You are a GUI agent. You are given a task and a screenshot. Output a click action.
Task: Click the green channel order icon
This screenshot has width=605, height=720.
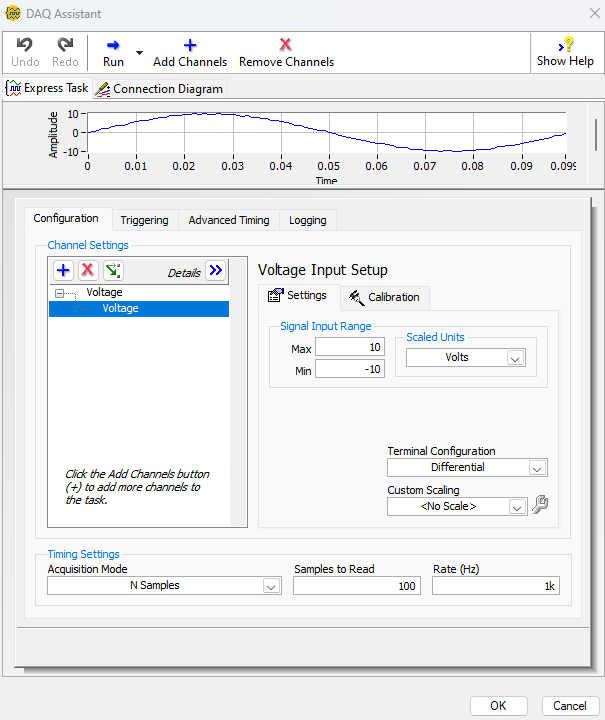click(113, 270)
